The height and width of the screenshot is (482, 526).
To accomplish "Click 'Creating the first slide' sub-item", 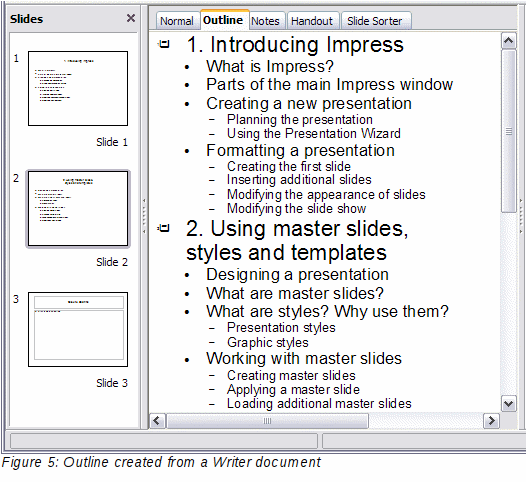I will tap(289, 166).
